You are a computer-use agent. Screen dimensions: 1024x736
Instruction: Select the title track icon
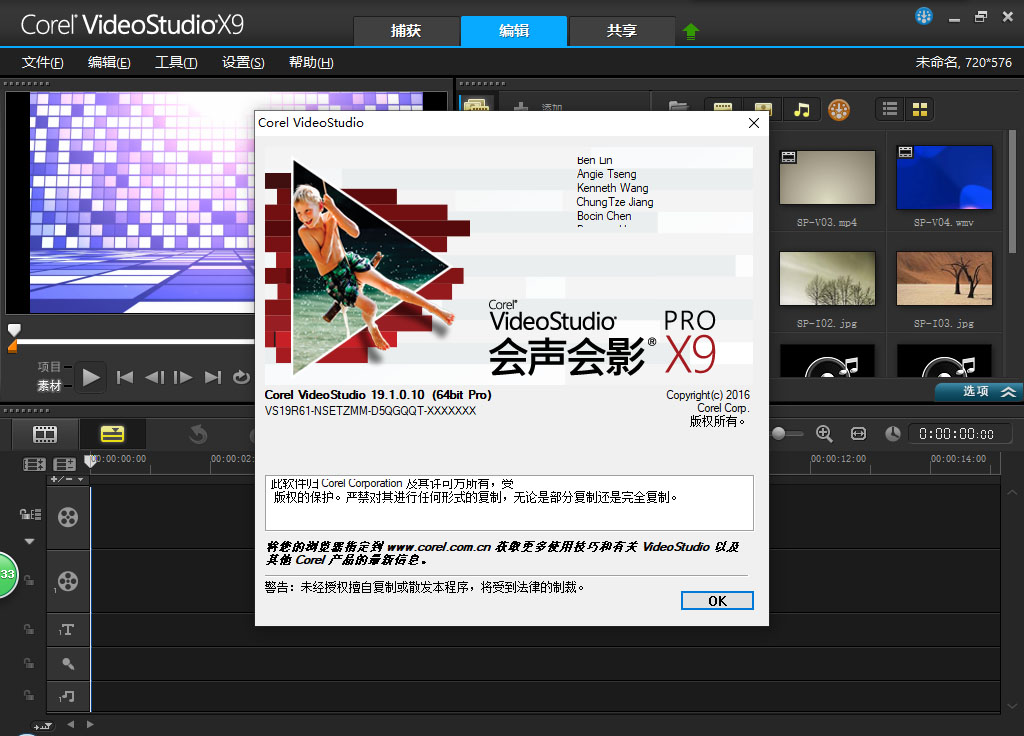click(x=67, y=630)
